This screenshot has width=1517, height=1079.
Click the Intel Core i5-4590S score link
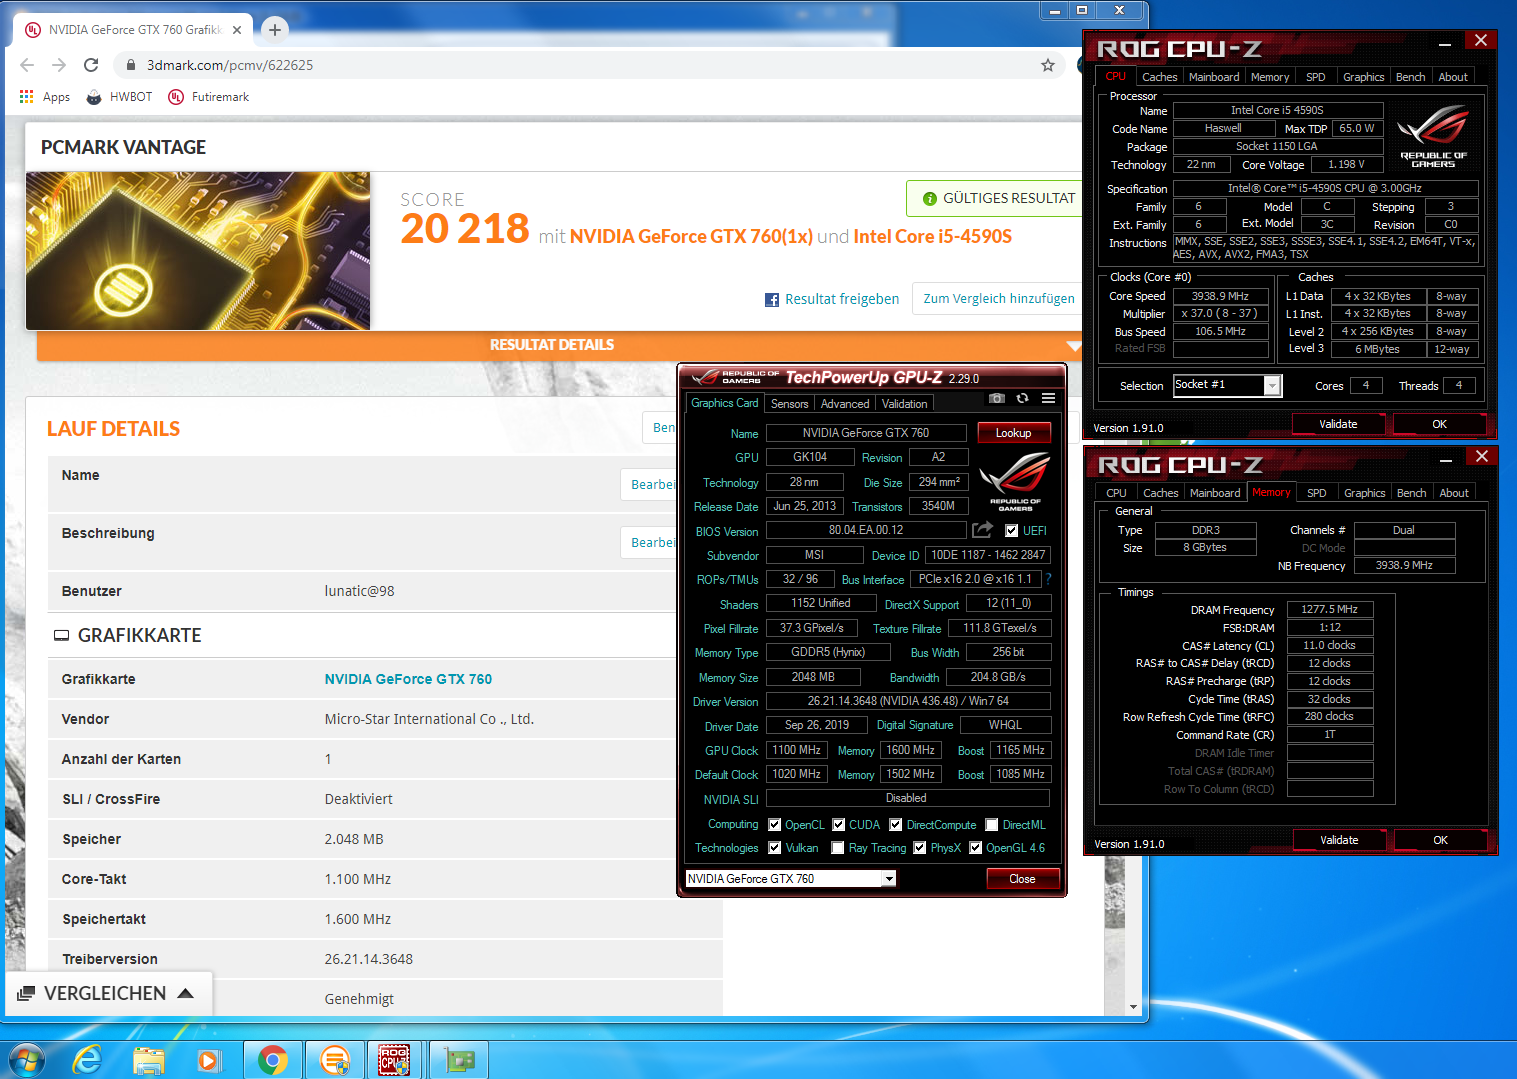click(933, 237)
